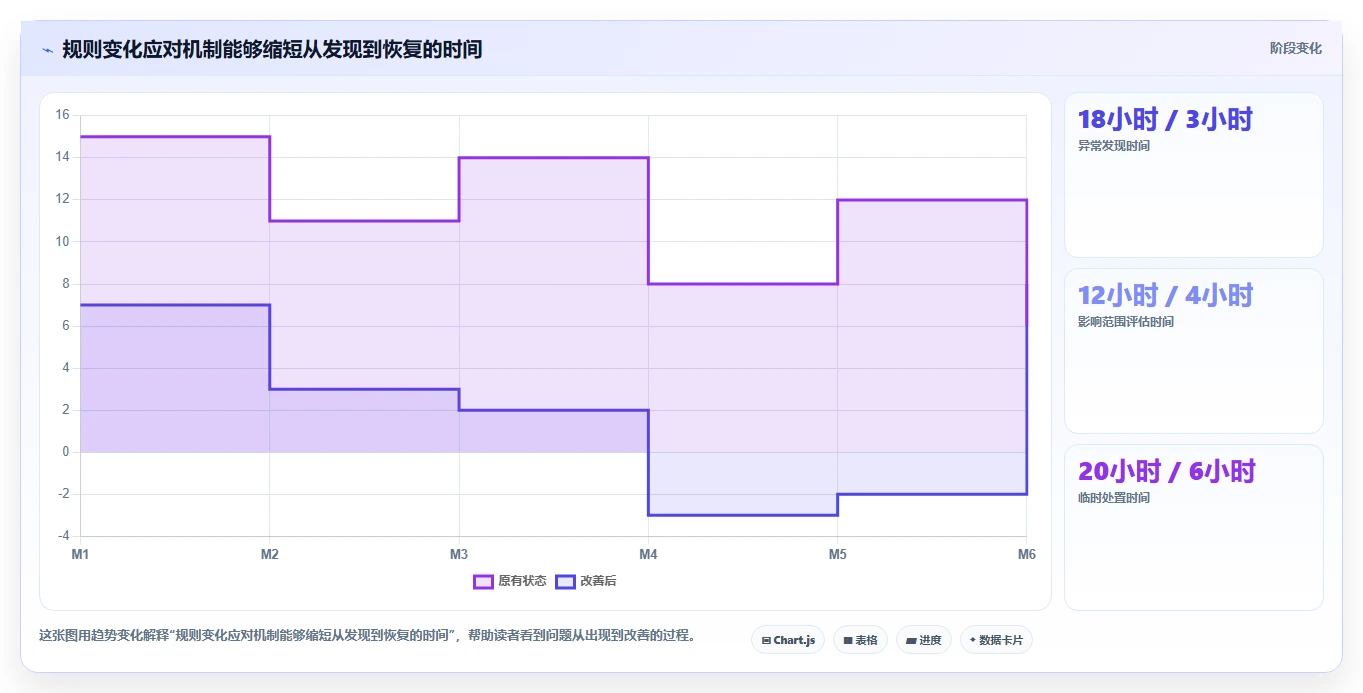This screenshot has height=693, width=1363.
Task: Click the M4 axis label
Action: (648, 553)
